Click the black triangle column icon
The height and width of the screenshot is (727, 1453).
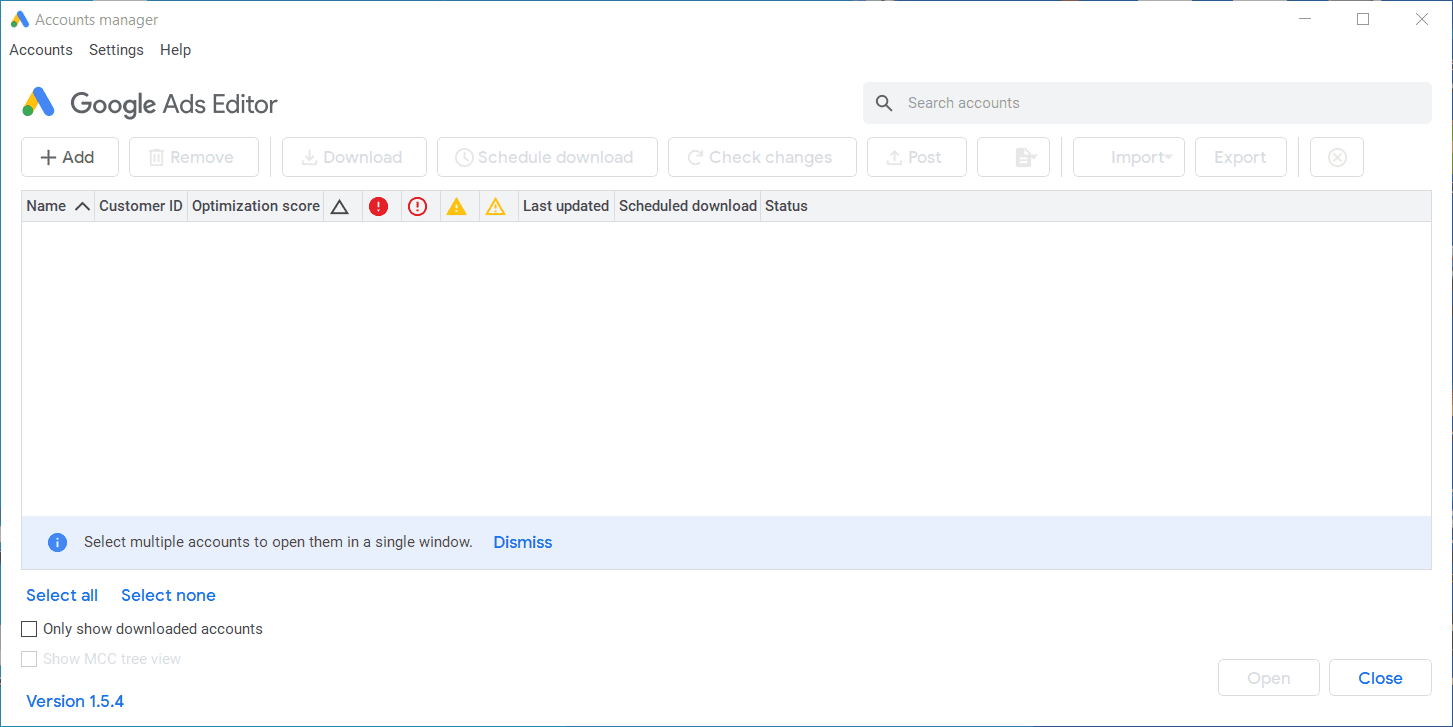pyautogui.click(x=339, y=207)
